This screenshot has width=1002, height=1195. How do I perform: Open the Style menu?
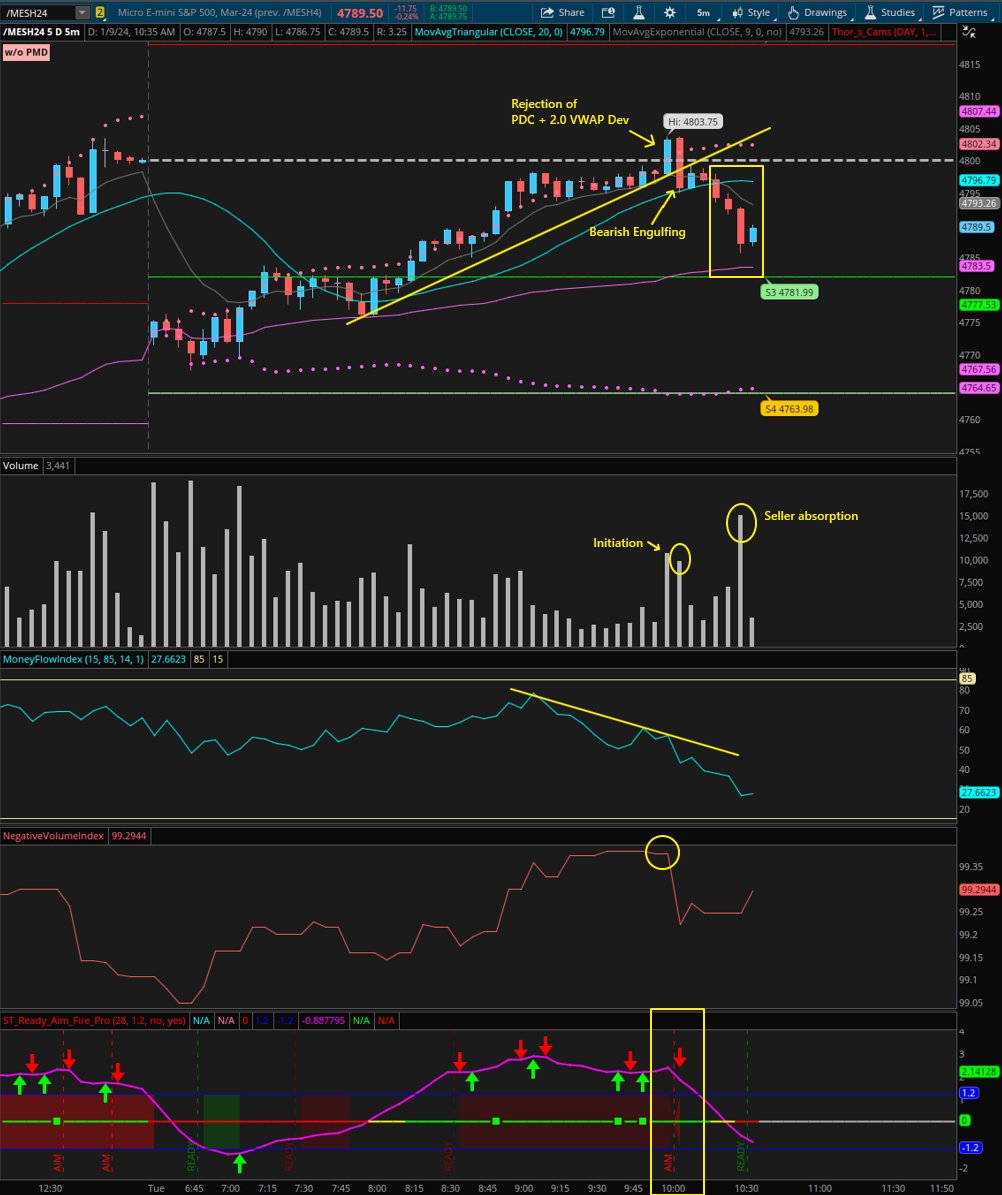[x=751, y=12]
